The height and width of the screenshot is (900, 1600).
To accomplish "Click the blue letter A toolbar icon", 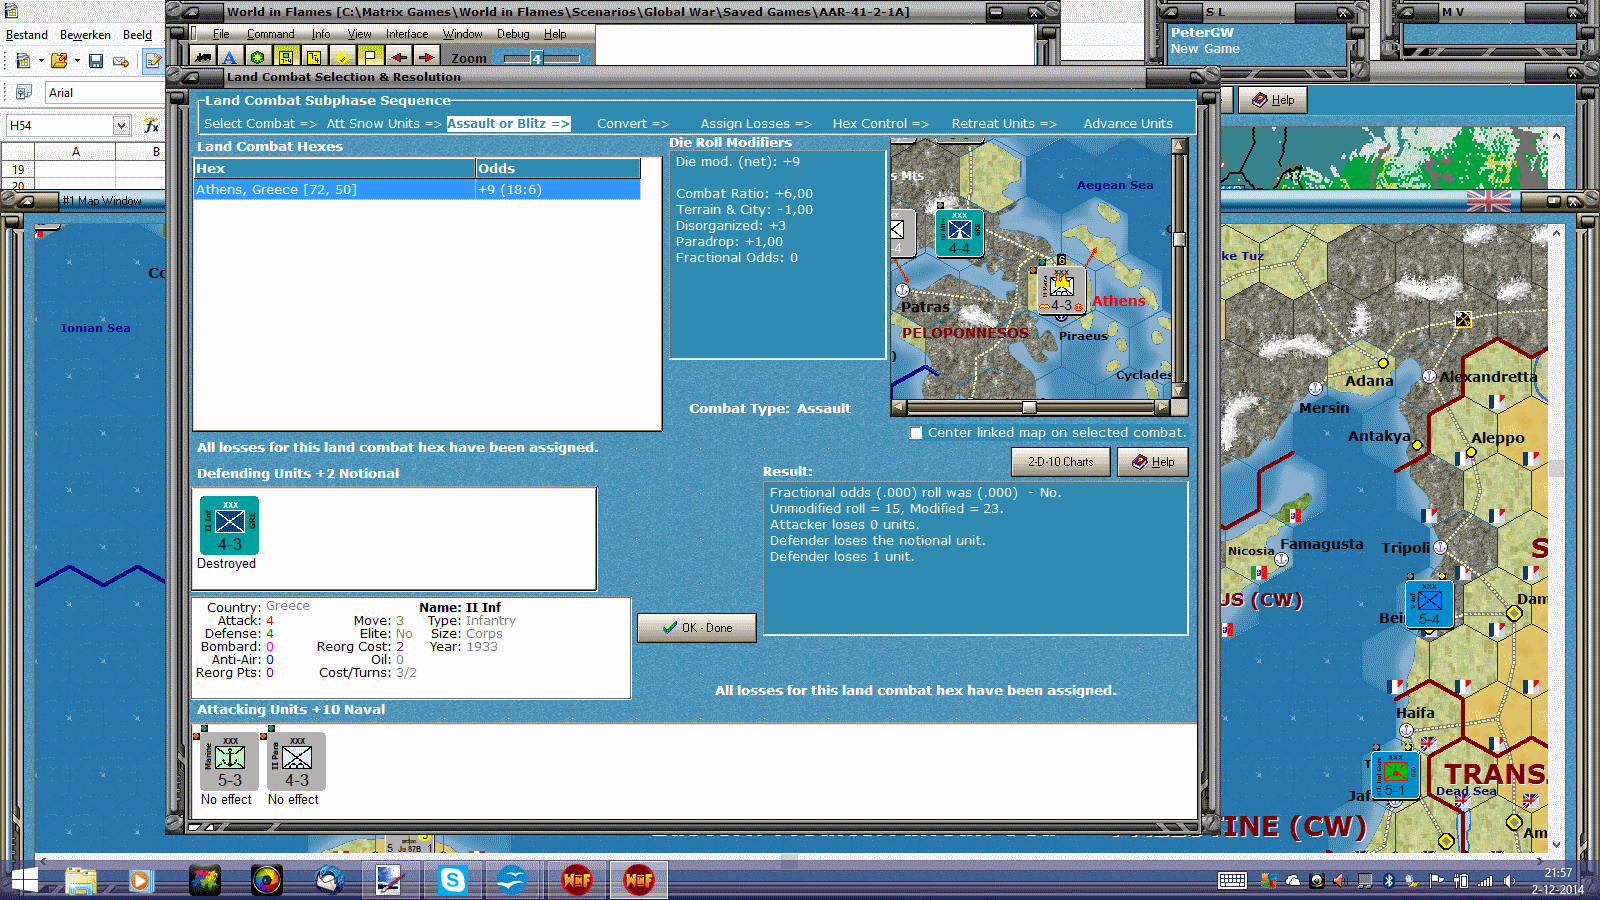I will pyautogui.click(x=229, y=57).
